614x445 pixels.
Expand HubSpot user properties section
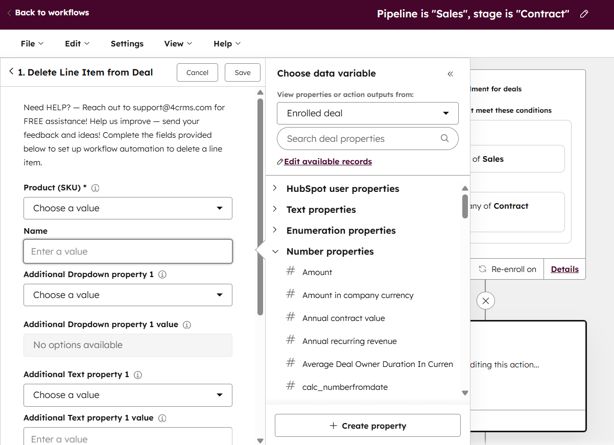click(x=275, y=188)
